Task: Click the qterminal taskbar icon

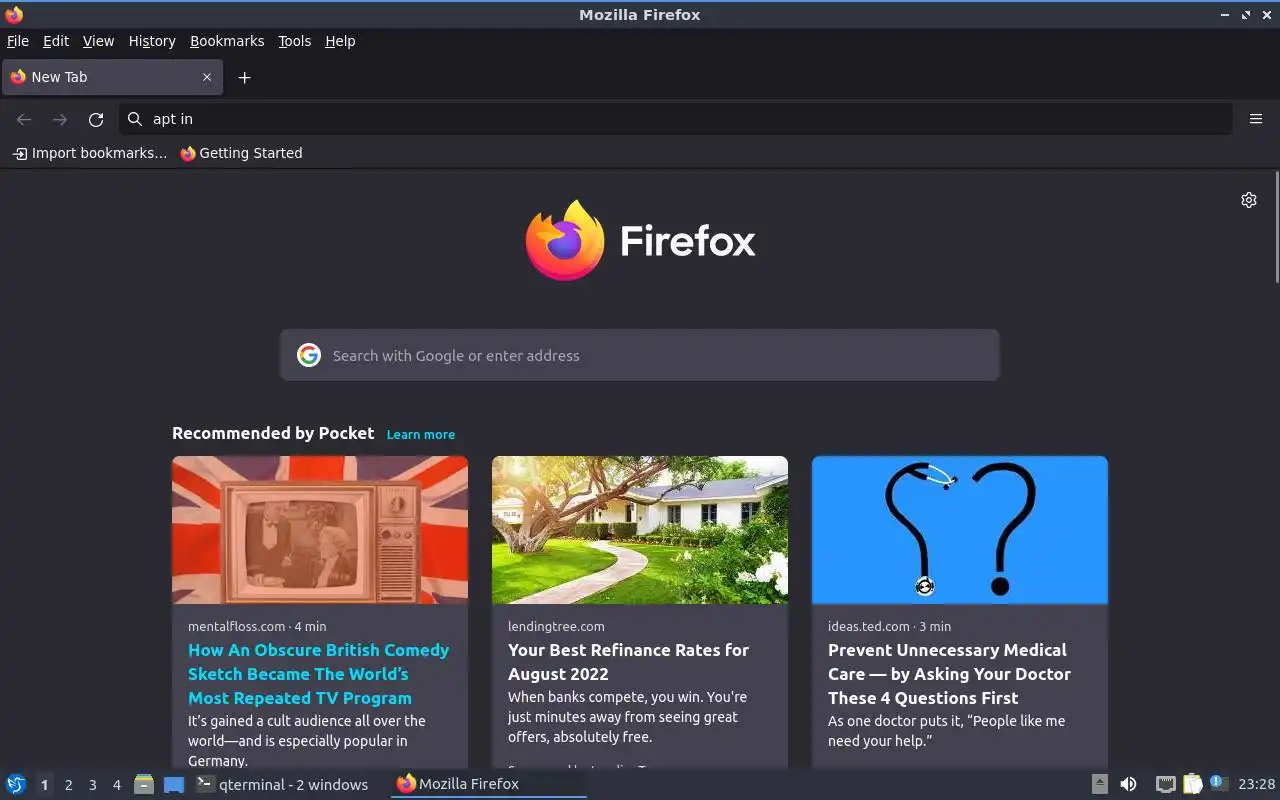Action: tap(205, 784)
